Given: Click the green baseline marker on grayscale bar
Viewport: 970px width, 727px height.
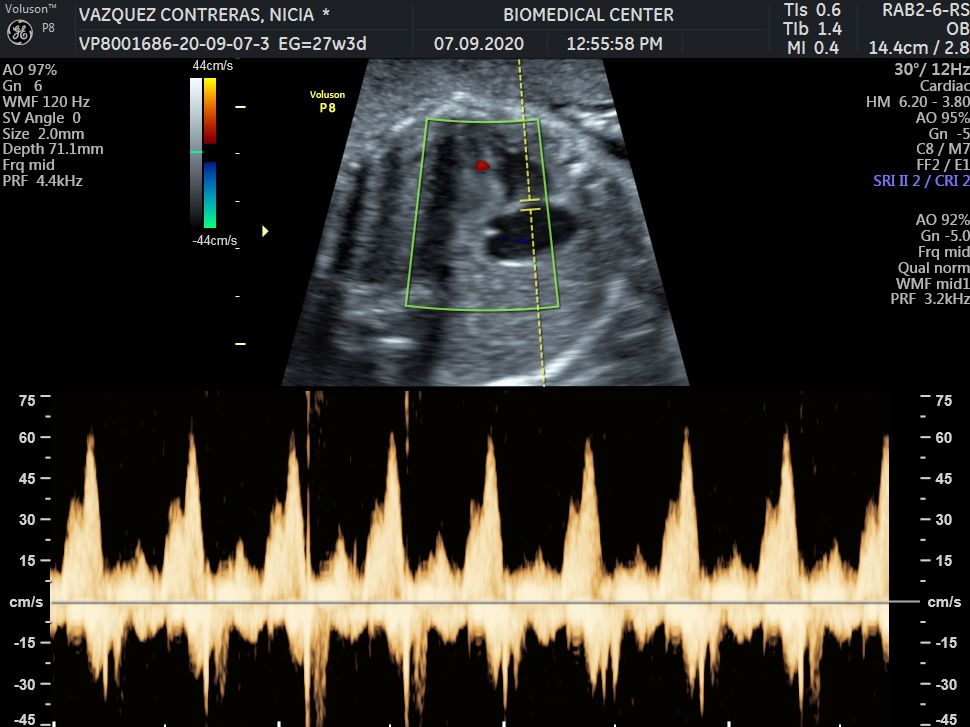Looking at the screenshot, I should pyautogui.click(x=196, y=152).
